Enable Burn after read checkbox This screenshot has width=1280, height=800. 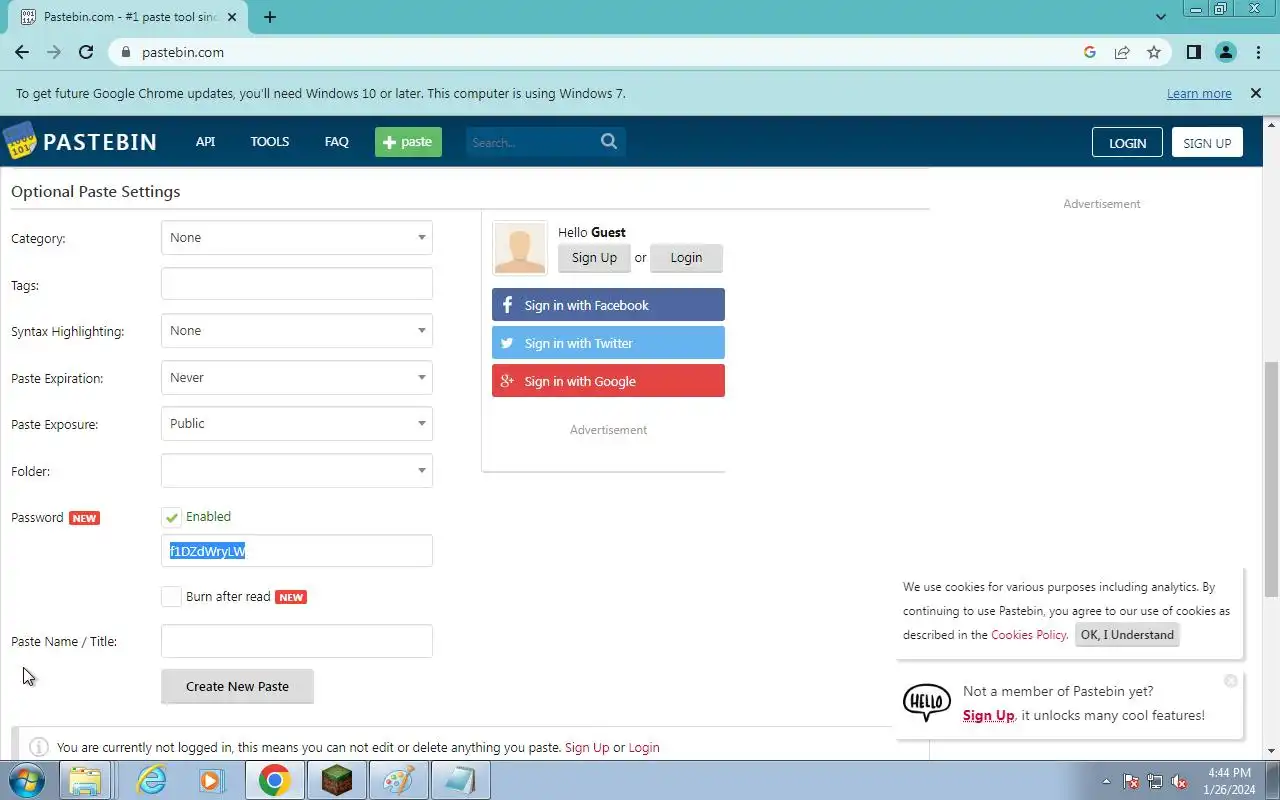172,596
